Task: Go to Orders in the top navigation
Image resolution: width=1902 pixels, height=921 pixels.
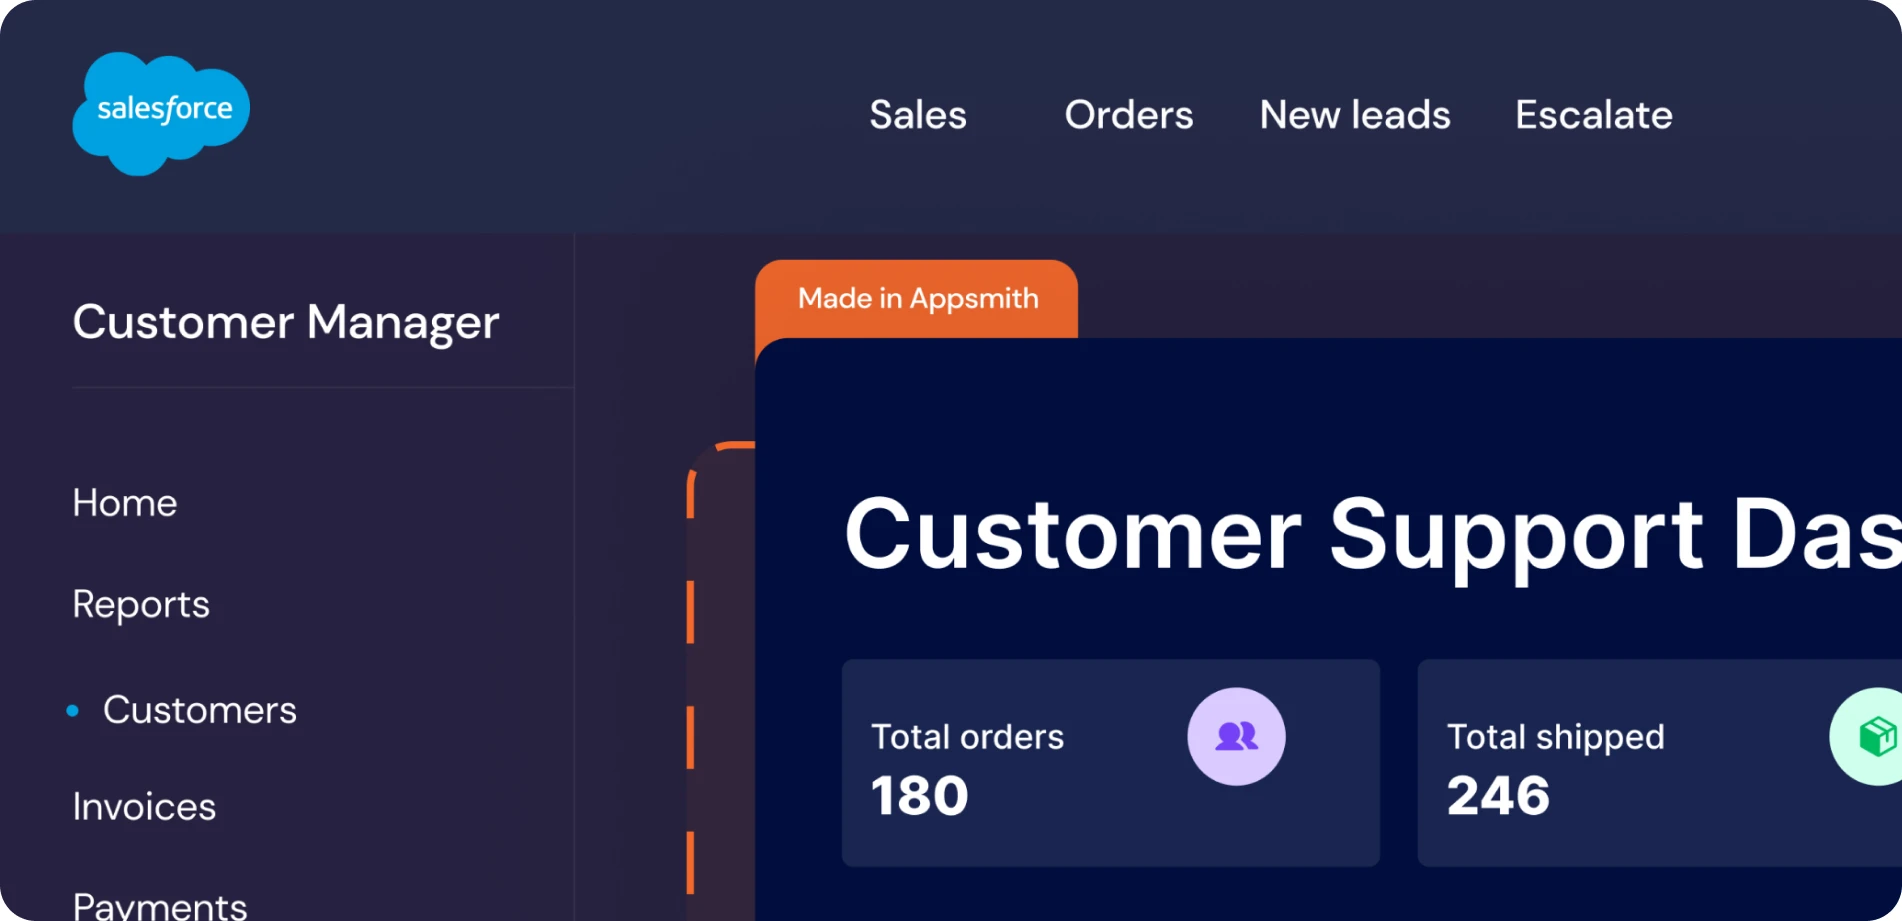Action: click(1129, 115)
